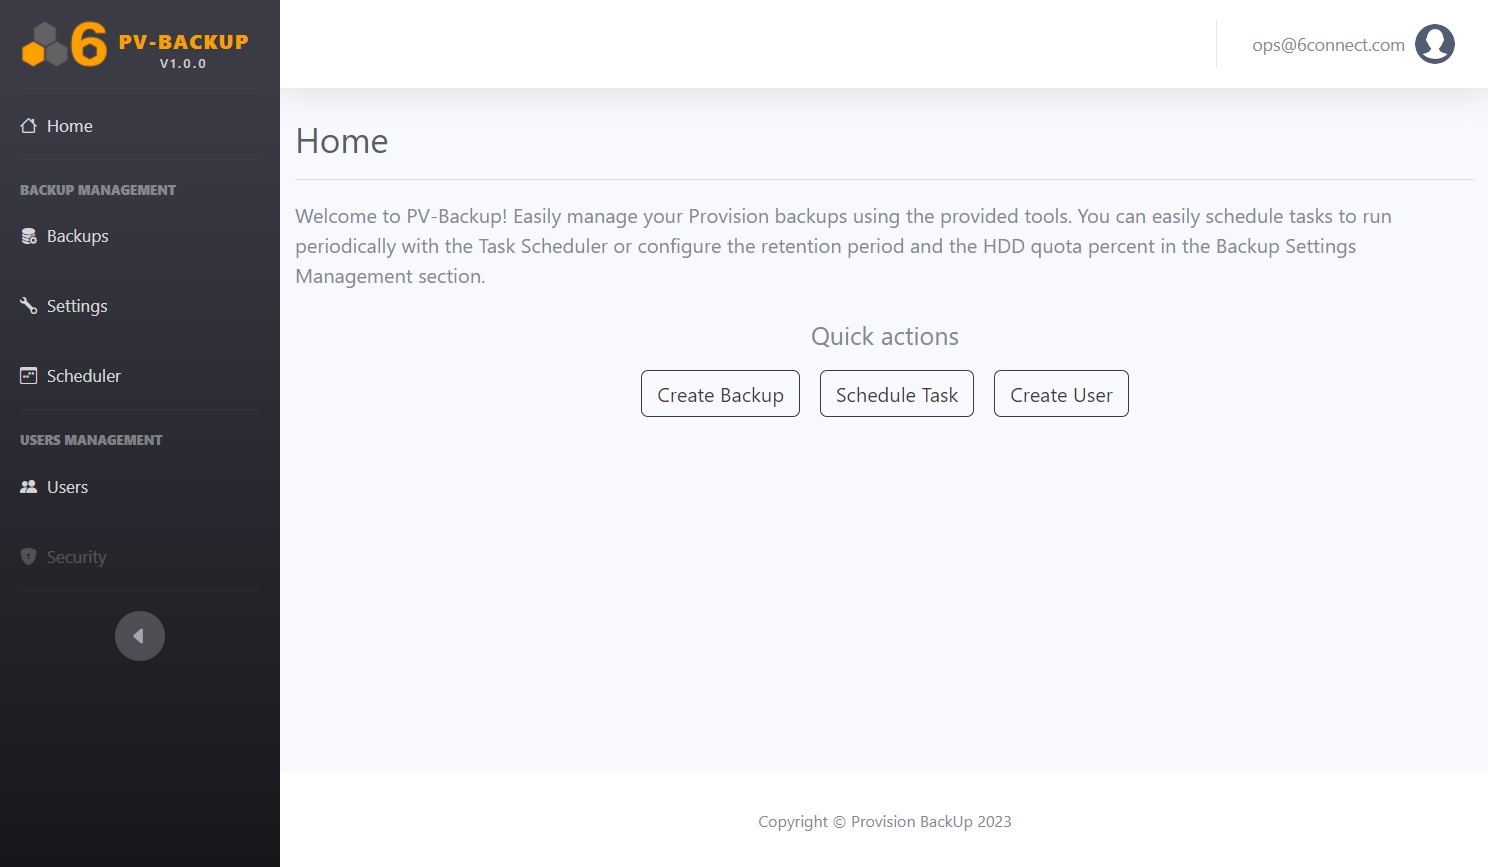Open the ops@6connect.com account menu
Viewport: 1488px width, 867px height.
pyautogui.click(x=1328, y=45)
